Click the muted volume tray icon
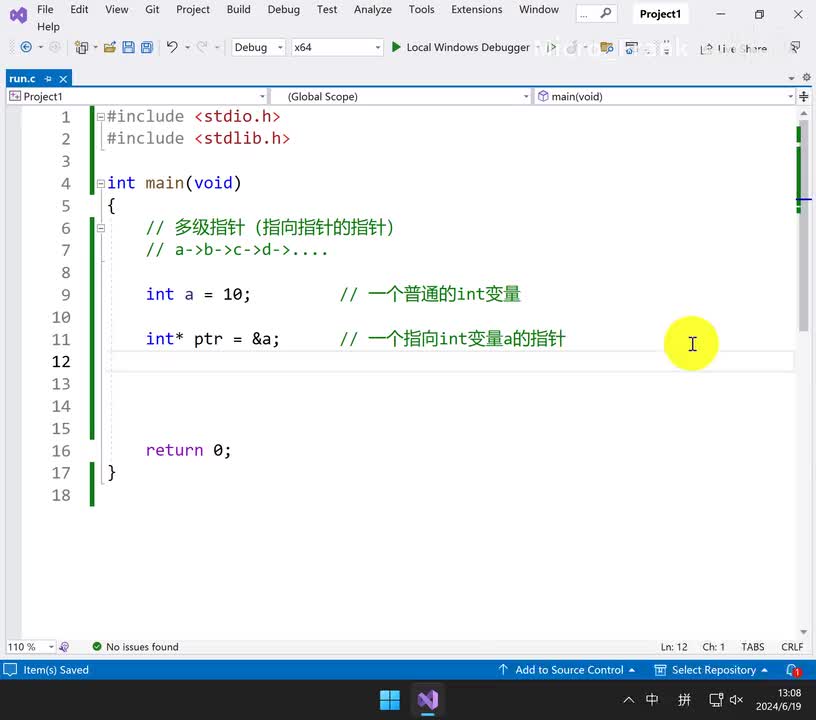 point(736,700)
